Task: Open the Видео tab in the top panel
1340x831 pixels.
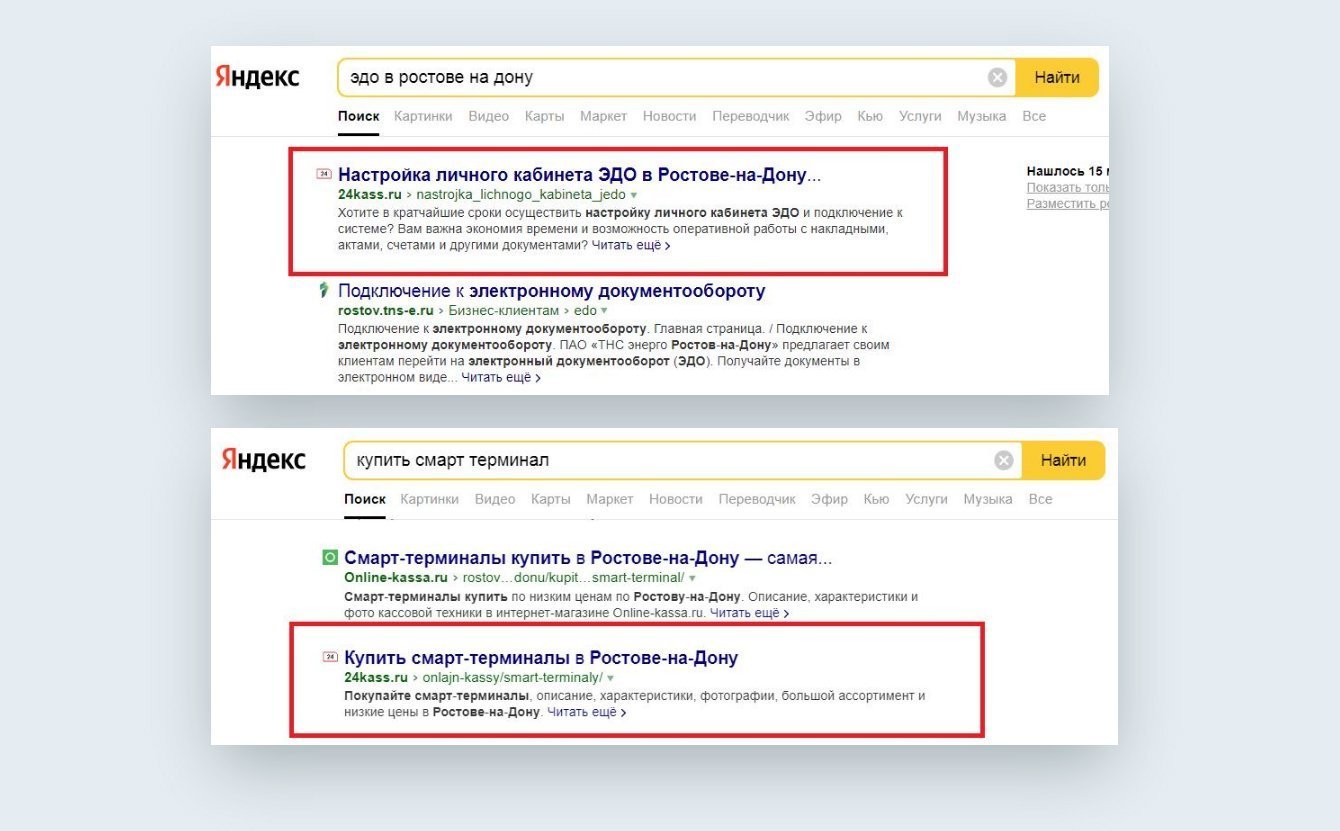Action: click(x=488, y=116)
